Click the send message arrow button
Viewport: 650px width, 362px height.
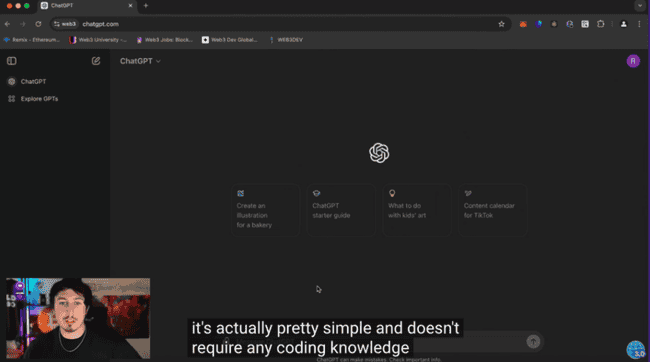coord(533,342)
